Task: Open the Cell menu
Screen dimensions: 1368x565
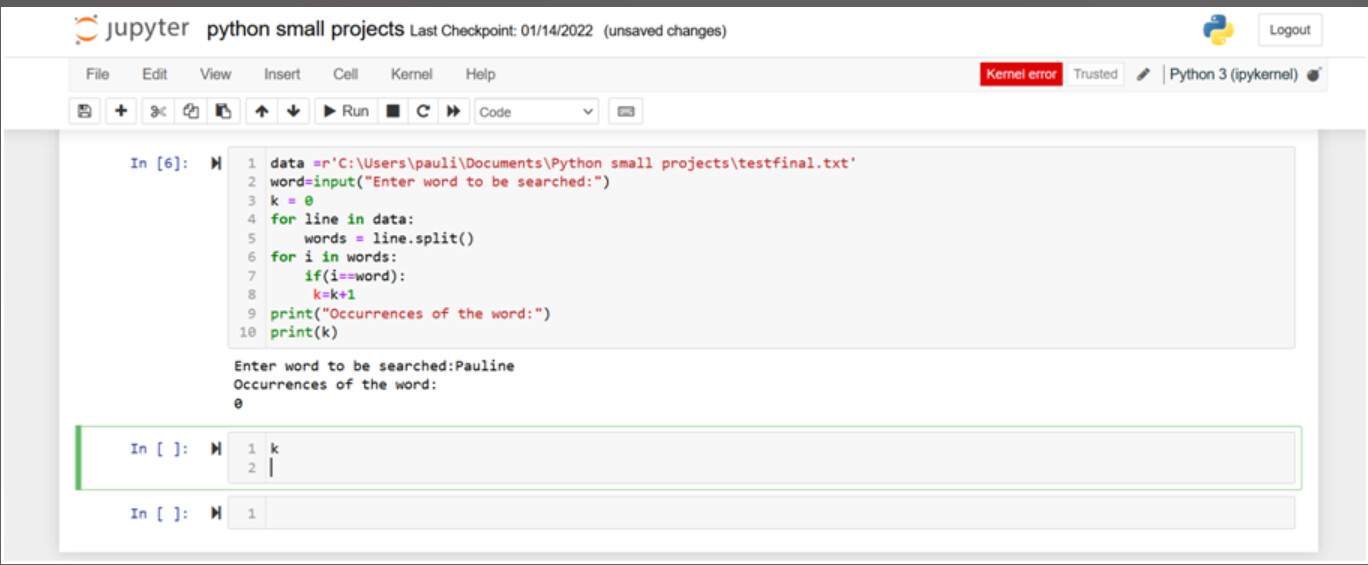Action: click(346, 74)
